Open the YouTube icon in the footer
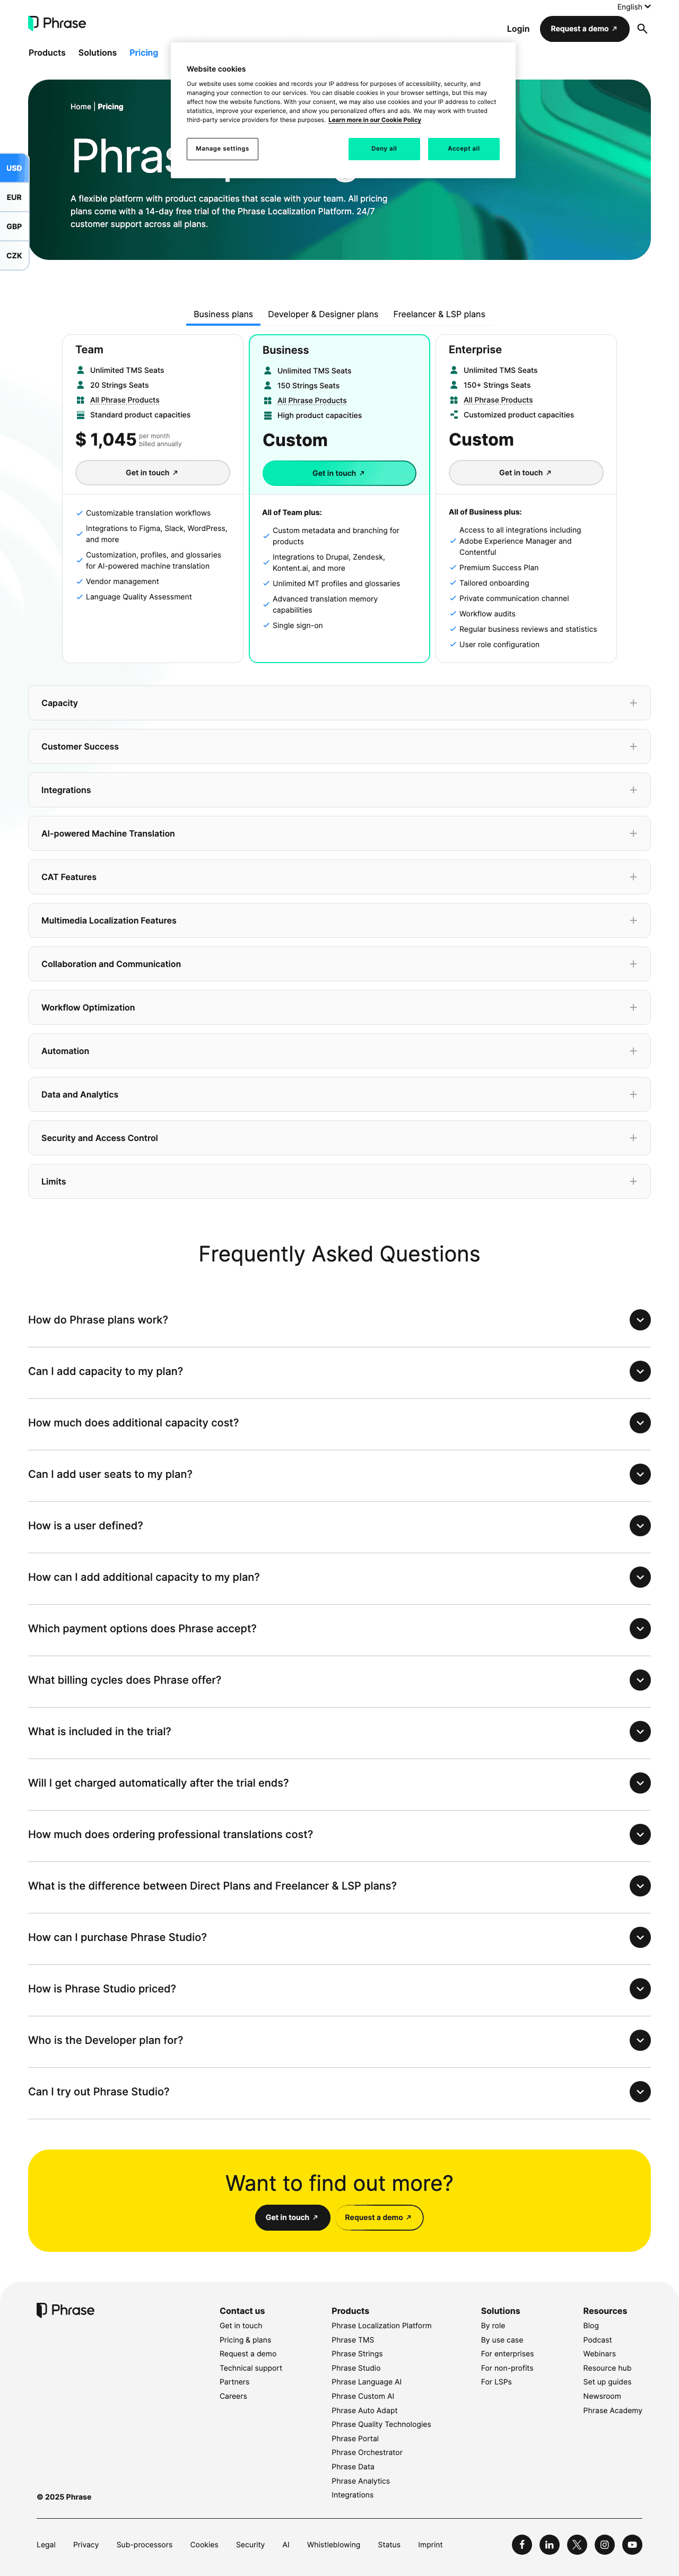The height and width of the screenshot is (2576, 679). point(631,2544)
